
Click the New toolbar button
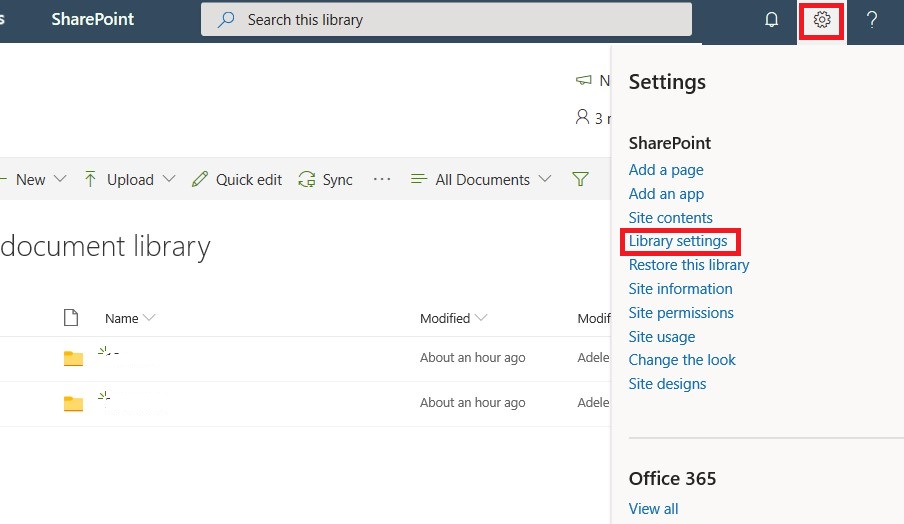(x=31, y=180)
